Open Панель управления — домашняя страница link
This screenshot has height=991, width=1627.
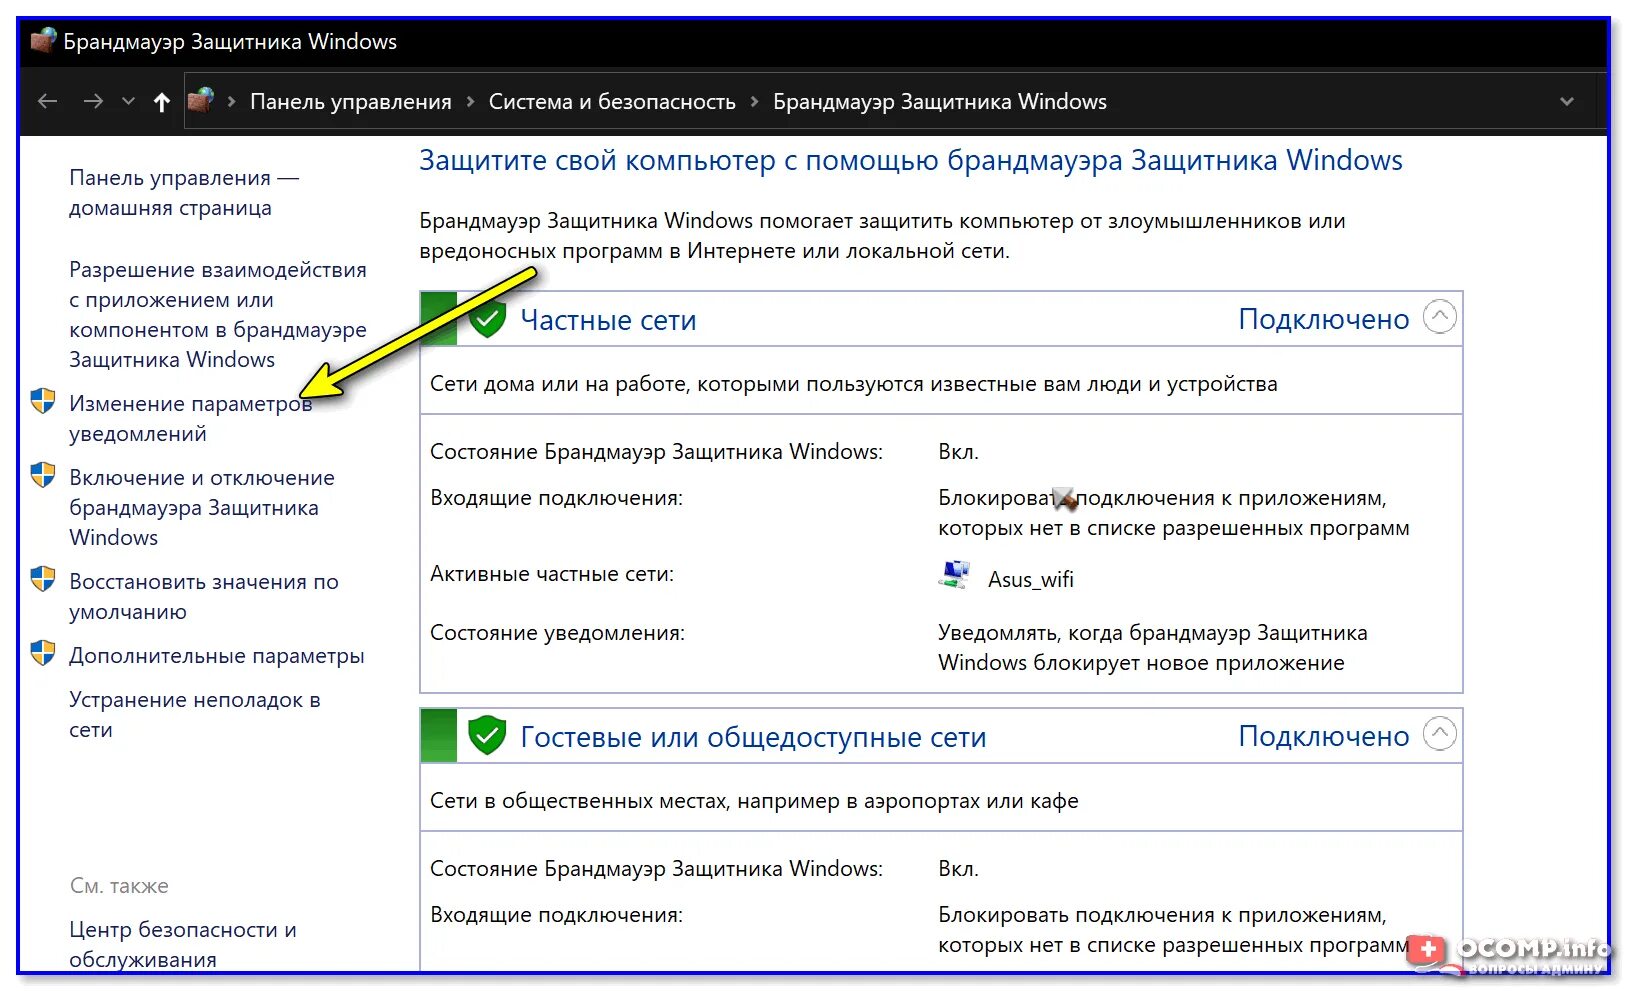coord(184,193)
